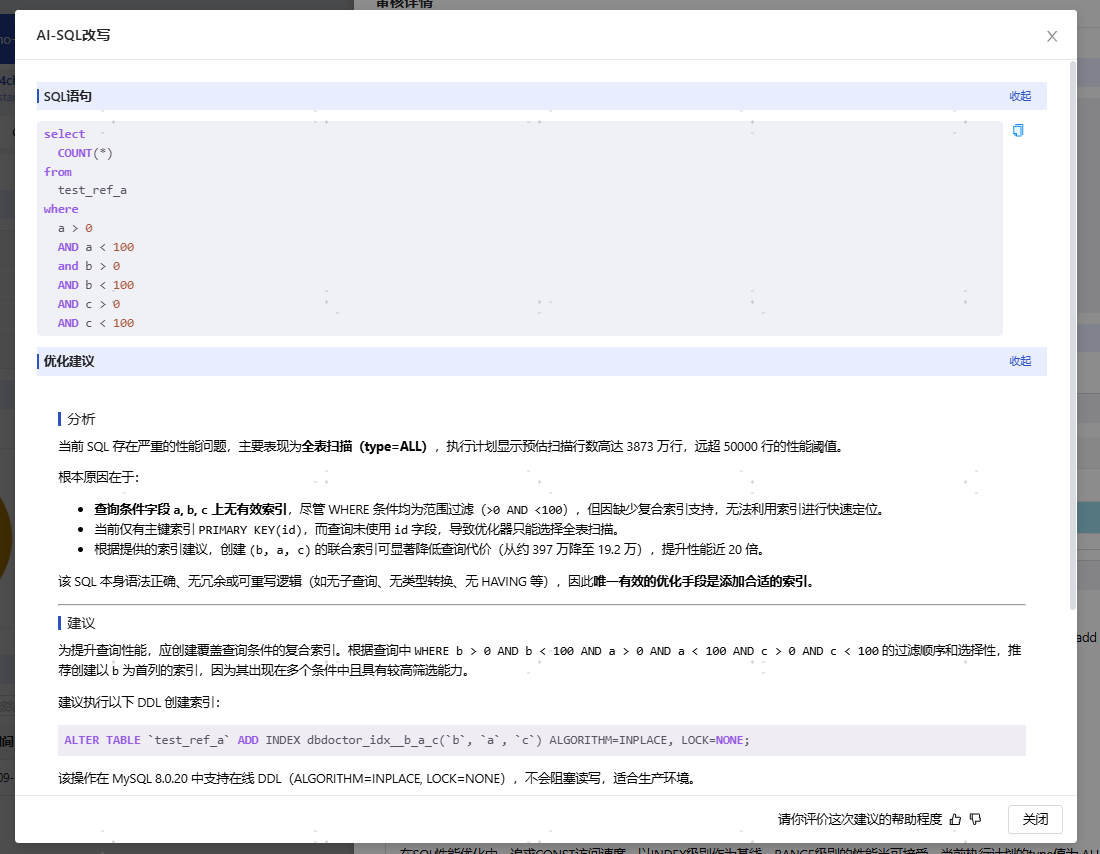Click the test_ref_a table name in SQL
The image size is (1100, 854).
click(92, 190)
